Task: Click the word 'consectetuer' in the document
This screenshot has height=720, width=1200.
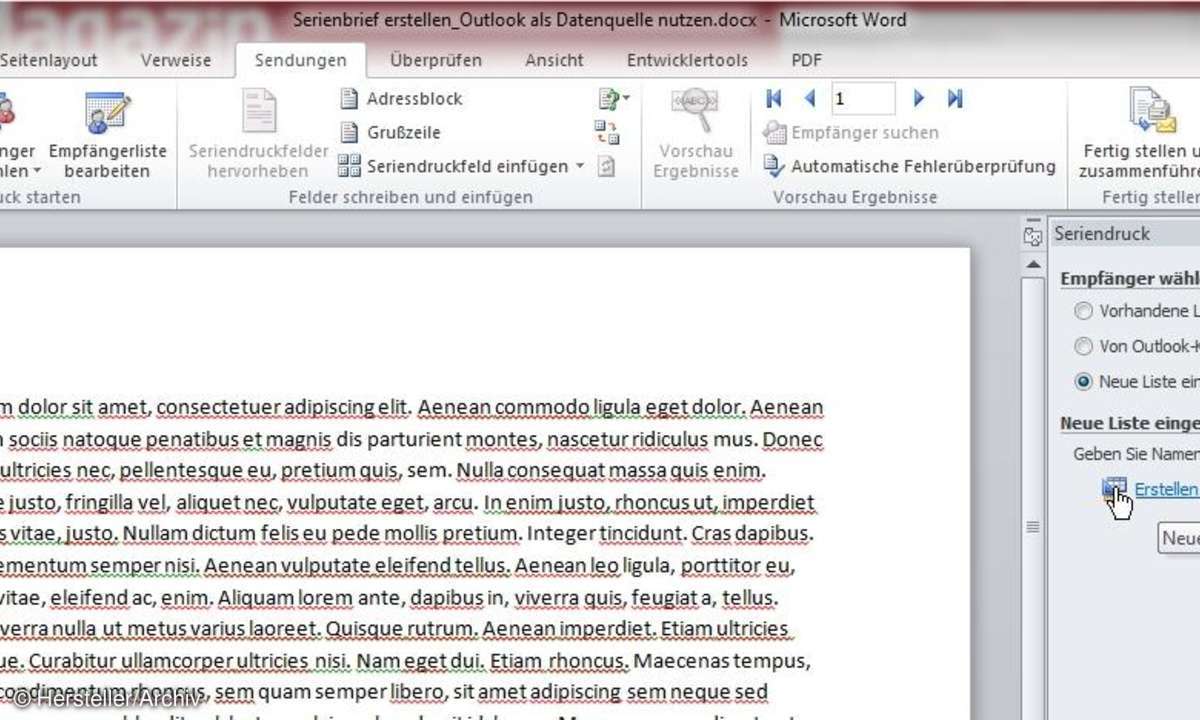Action: tap(218, 407)
